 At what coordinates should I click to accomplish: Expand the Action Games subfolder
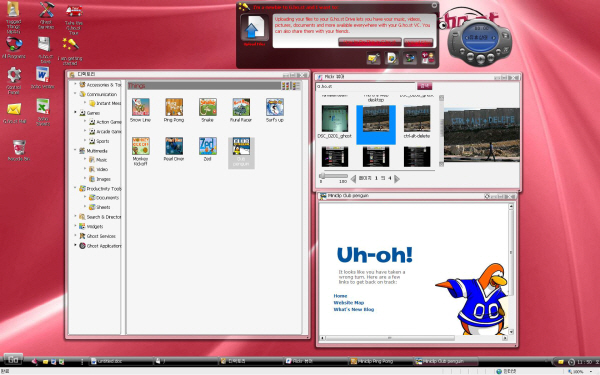coord(85,122)
